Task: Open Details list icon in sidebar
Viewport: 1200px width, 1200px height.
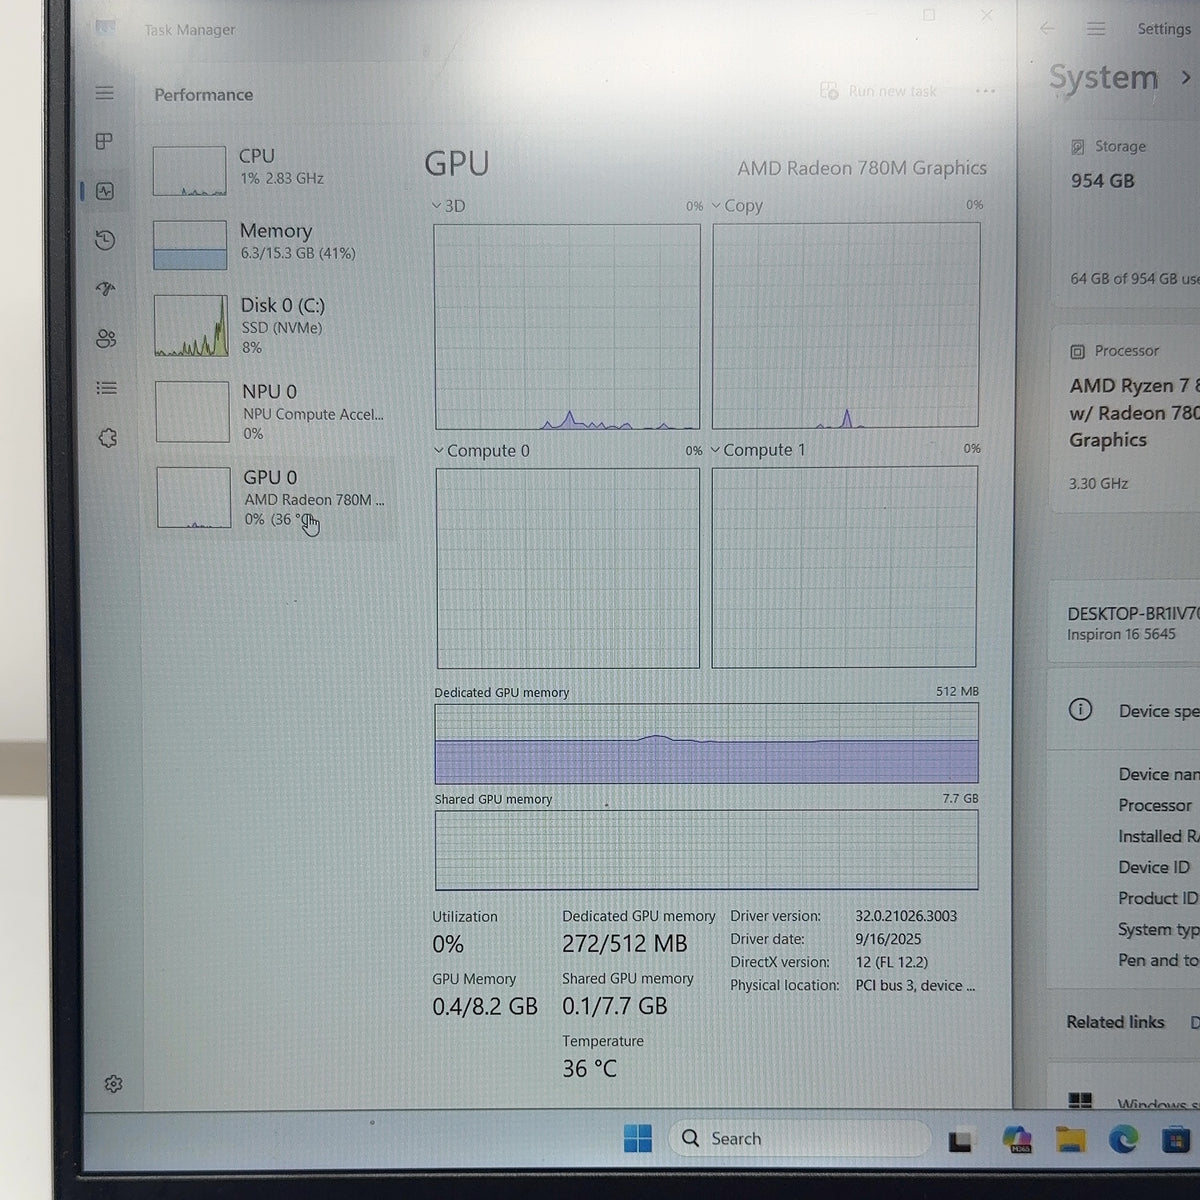Action: 106,388
